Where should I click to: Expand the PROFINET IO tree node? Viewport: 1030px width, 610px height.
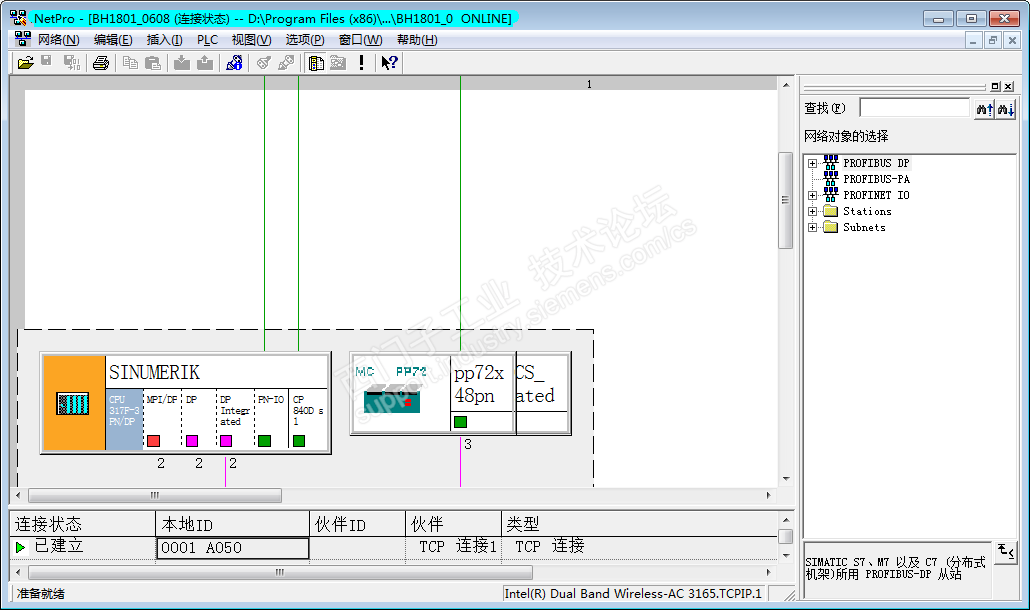813,196
